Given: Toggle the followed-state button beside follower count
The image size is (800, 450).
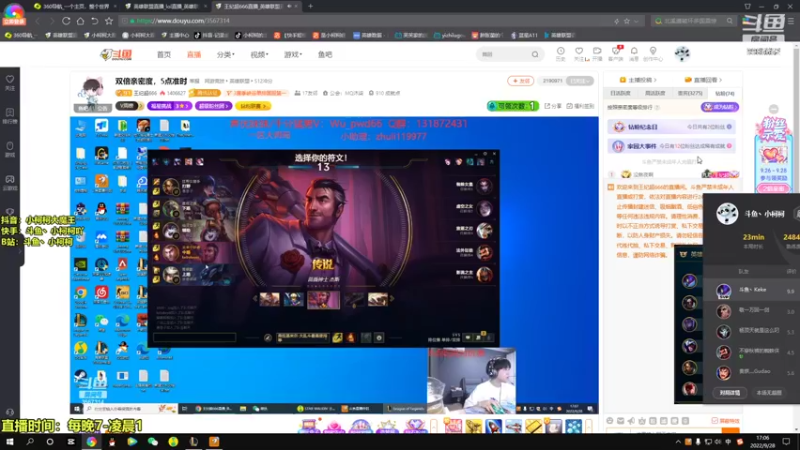Looking at the screenshot, I should click(579, 81).
